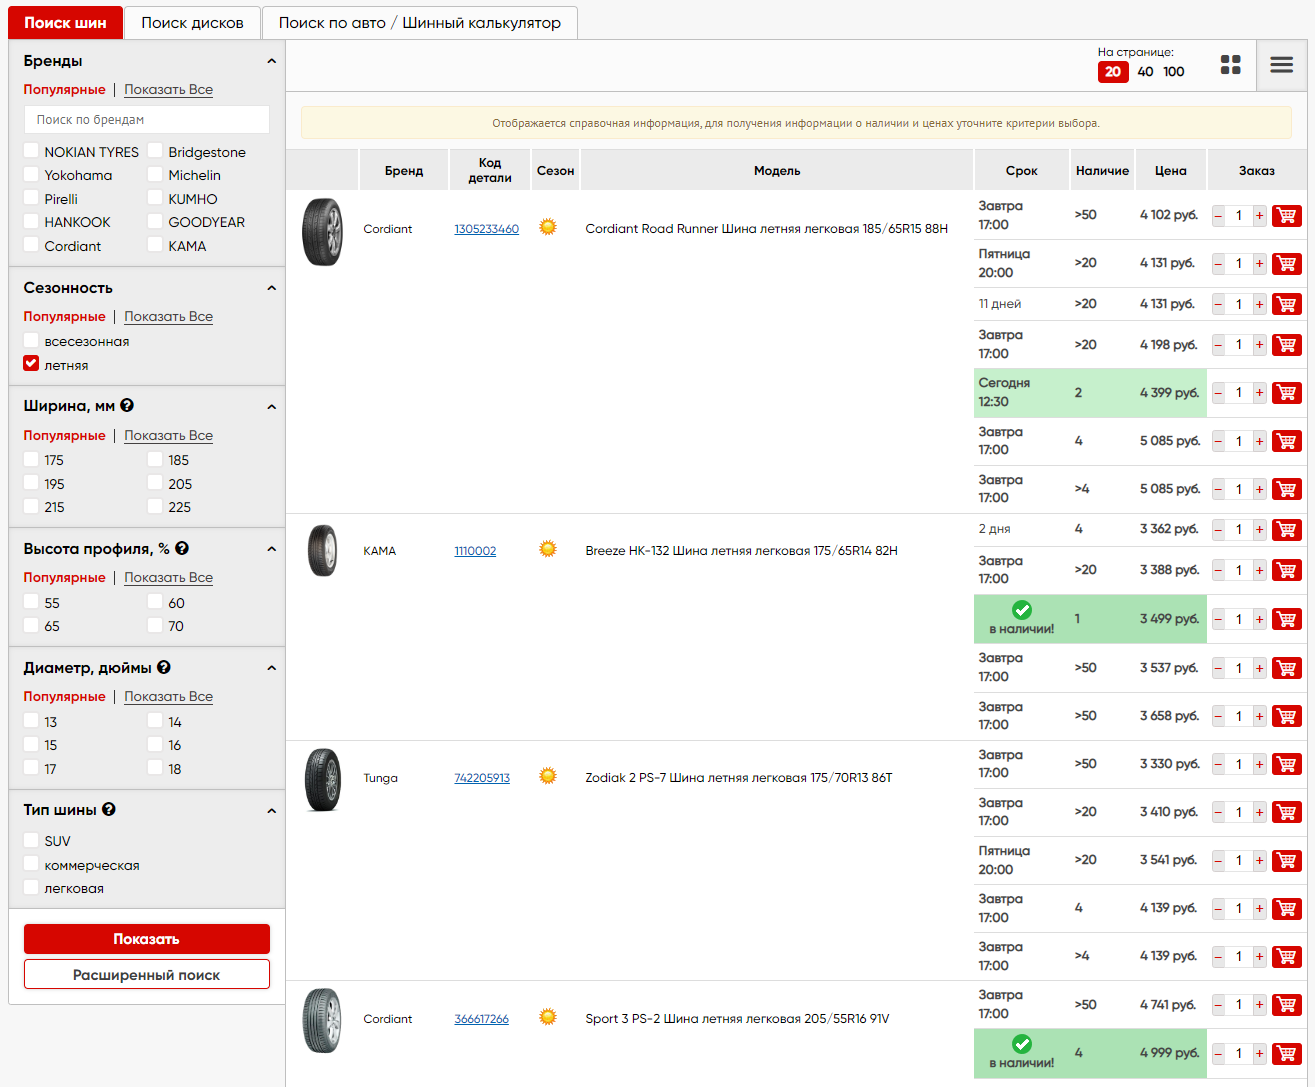Collapse the Тип шины filter section
This screenshot has height=1087, width=1315.
click(271, 810)
